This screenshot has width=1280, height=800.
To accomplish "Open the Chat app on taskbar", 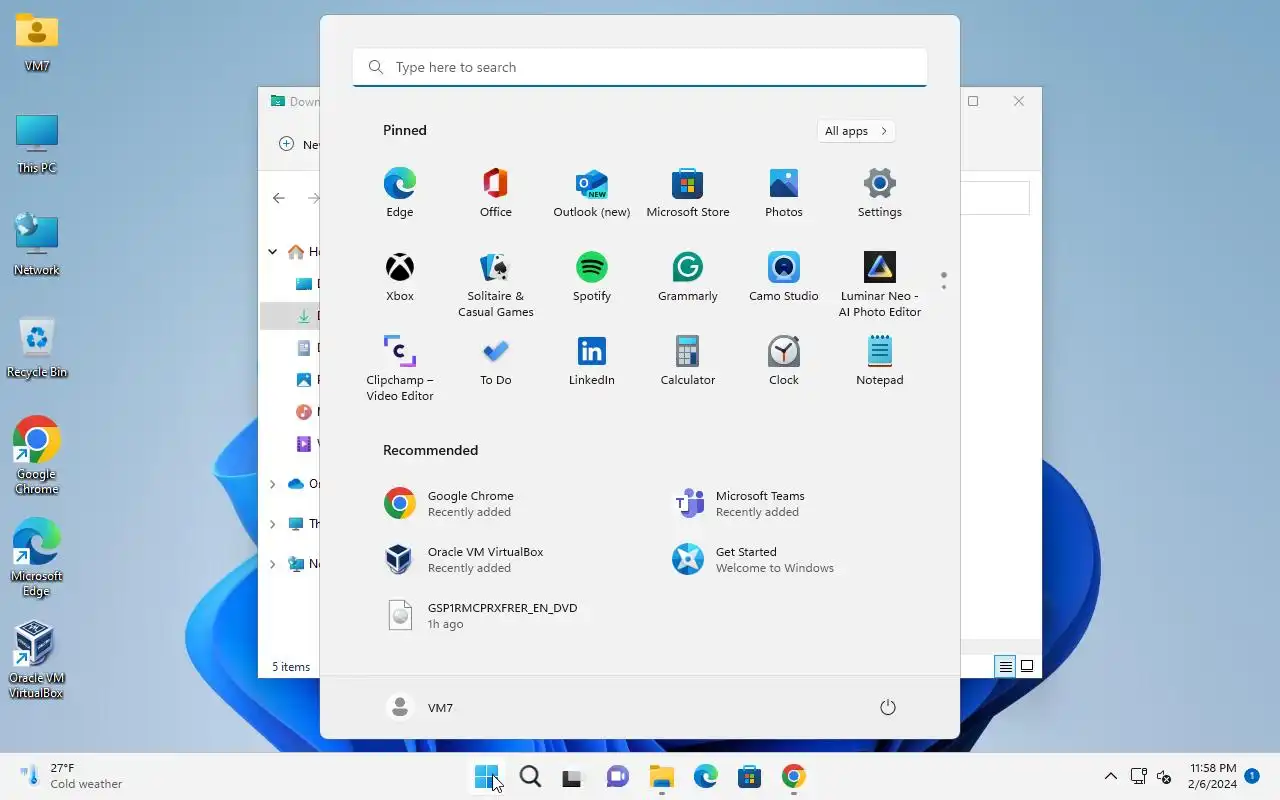I will tap(617, 776).
